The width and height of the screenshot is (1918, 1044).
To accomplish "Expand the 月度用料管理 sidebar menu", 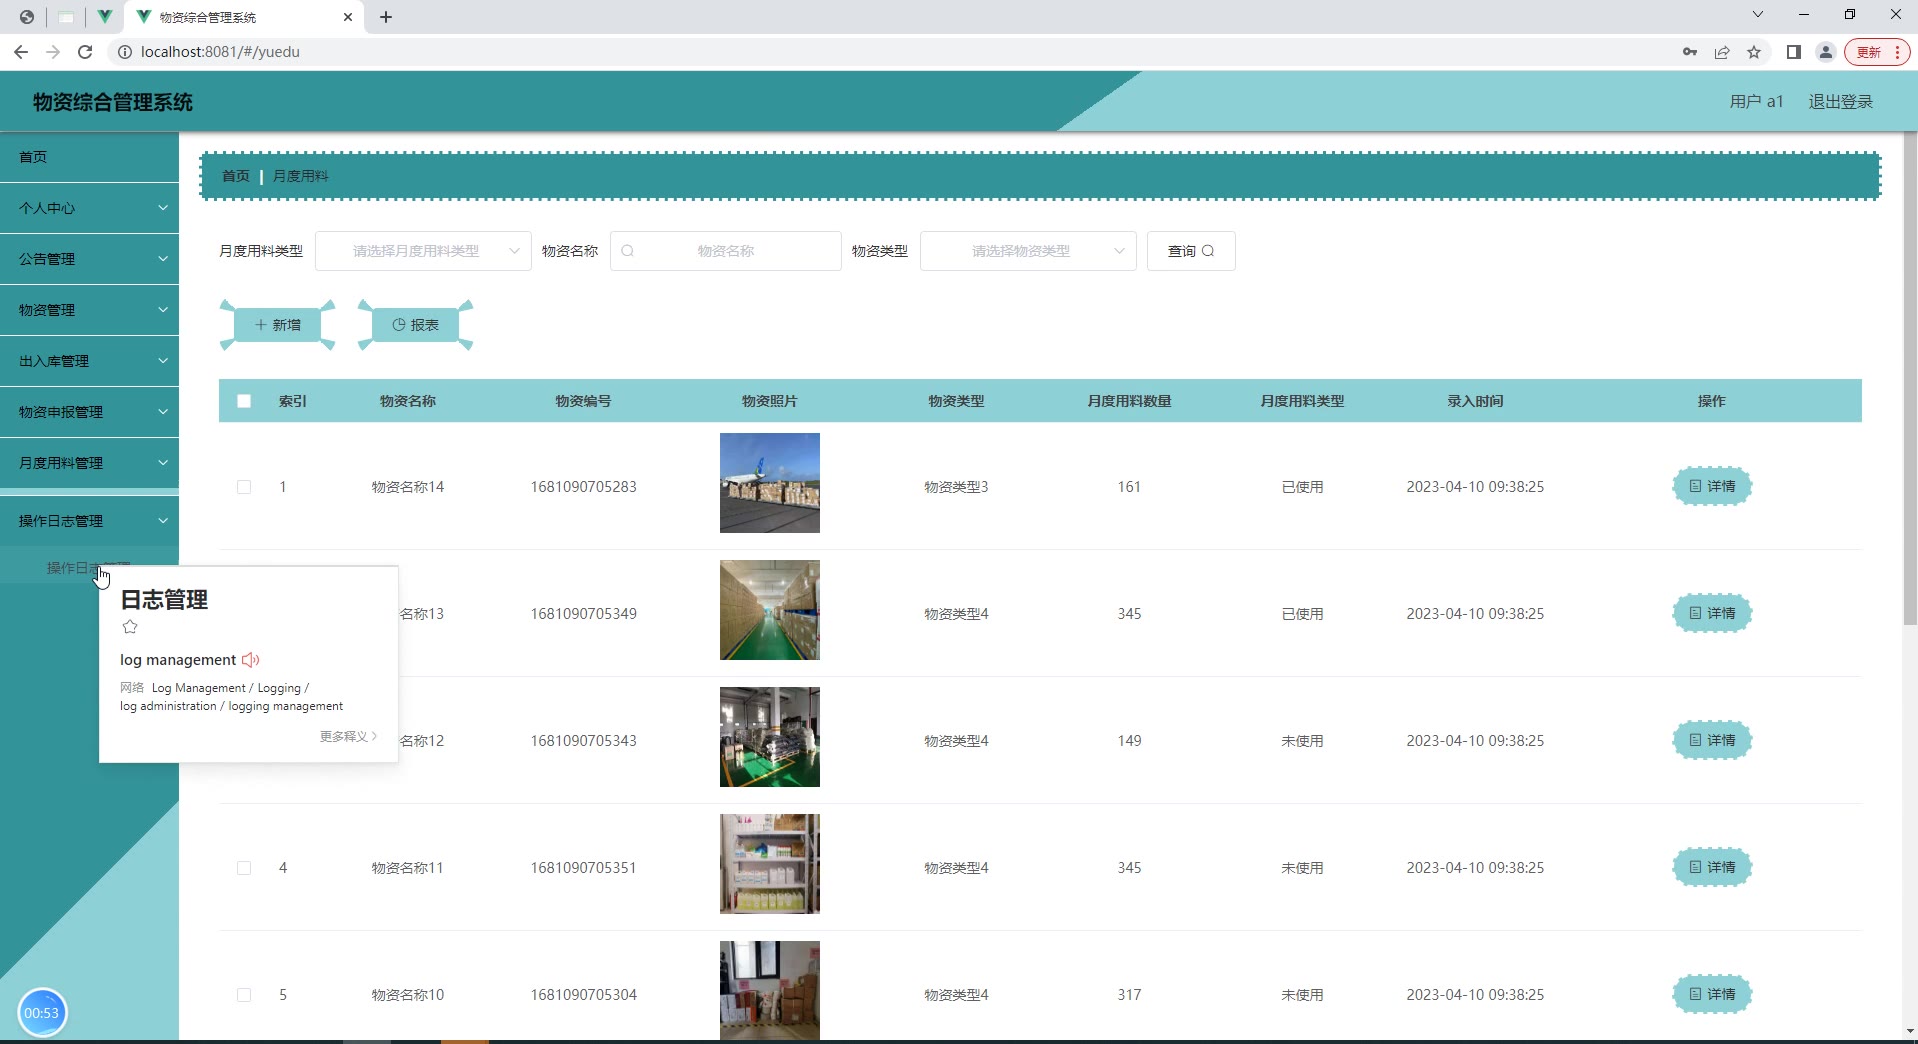I will 89,463.
